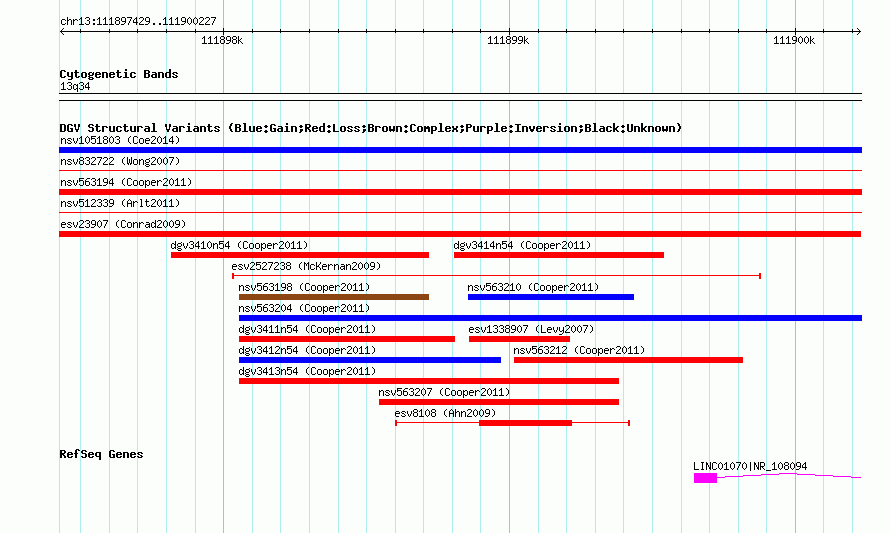Select the esv2527238 (McKernan2009) label
This screenshot has width=890, height=533.
pyautogui.click(x=306, y=266)
